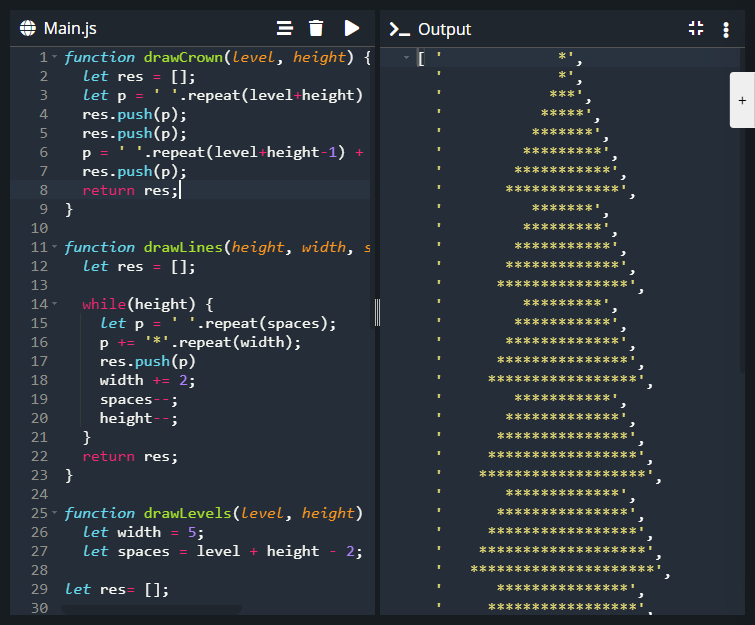Click 'while(height) {' on line 14

point(147,304)
